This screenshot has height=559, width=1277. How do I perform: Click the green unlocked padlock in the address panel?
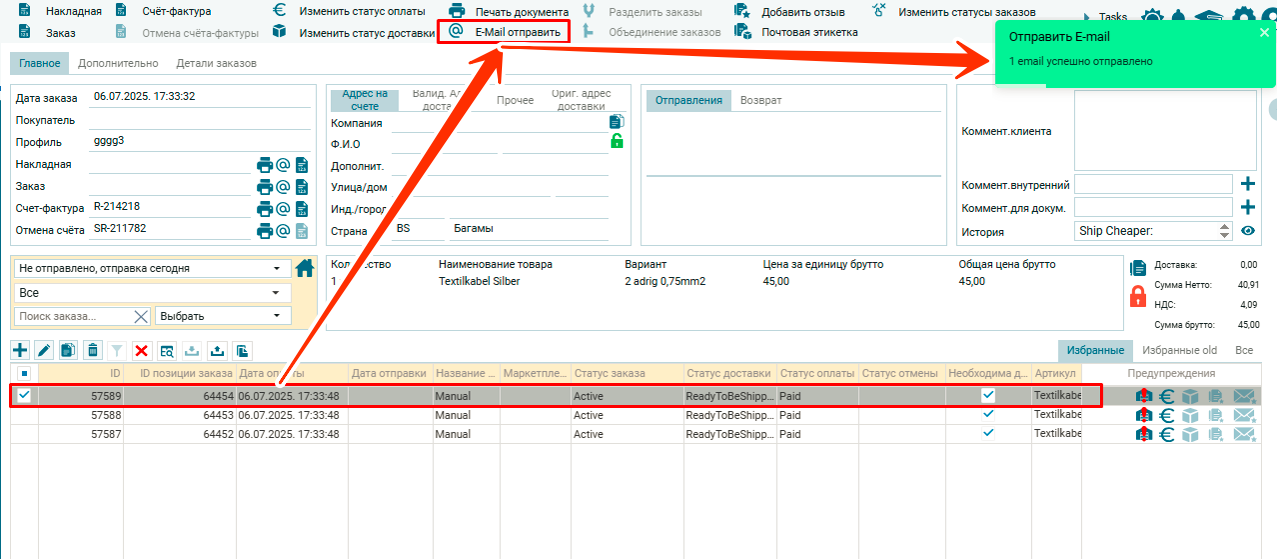617,142
